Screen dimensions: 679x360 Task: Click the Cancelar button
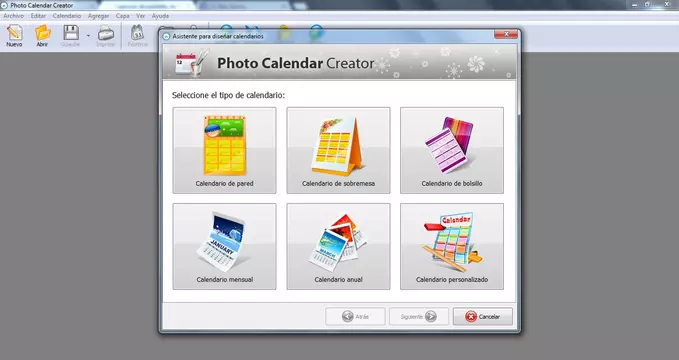point(482,317)
